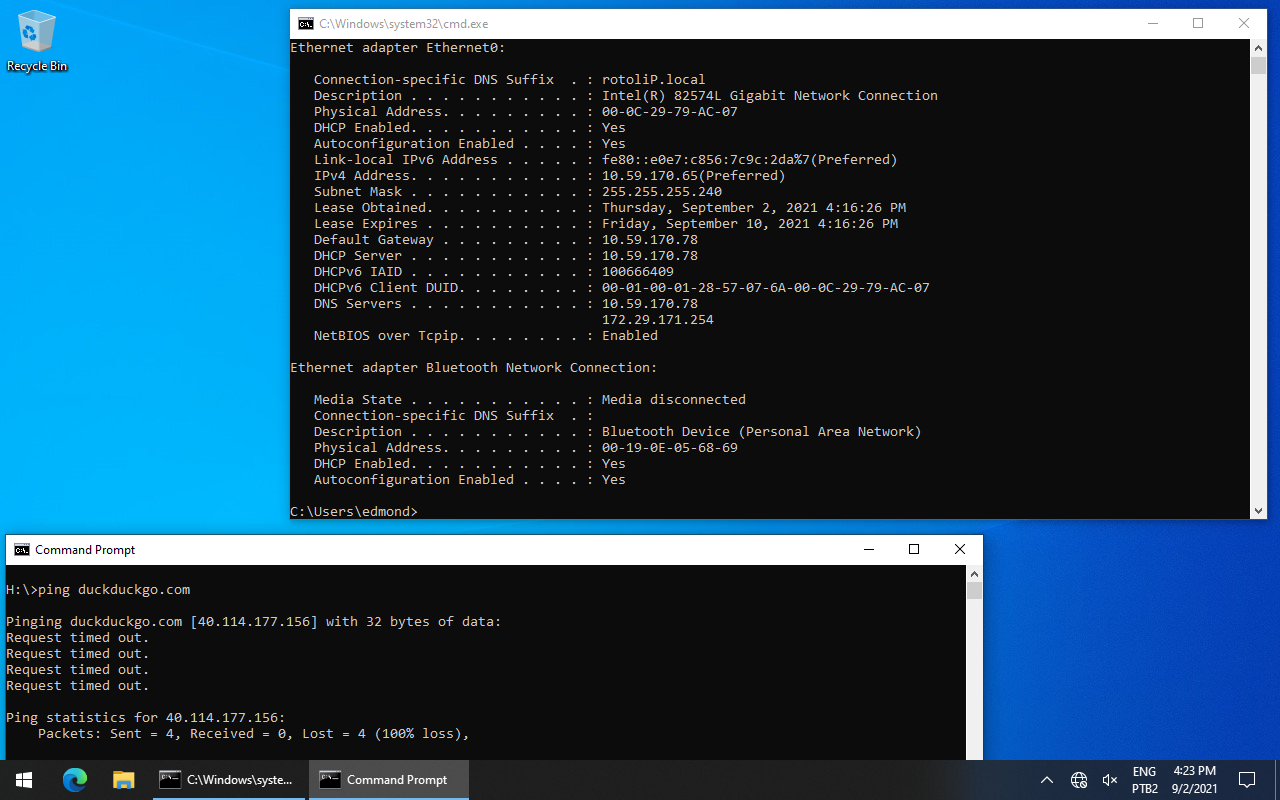Screen dimensions: 1280x800
Task: Switch to the Command Prompt taskbar item
Action: click(x=389, y=779)
